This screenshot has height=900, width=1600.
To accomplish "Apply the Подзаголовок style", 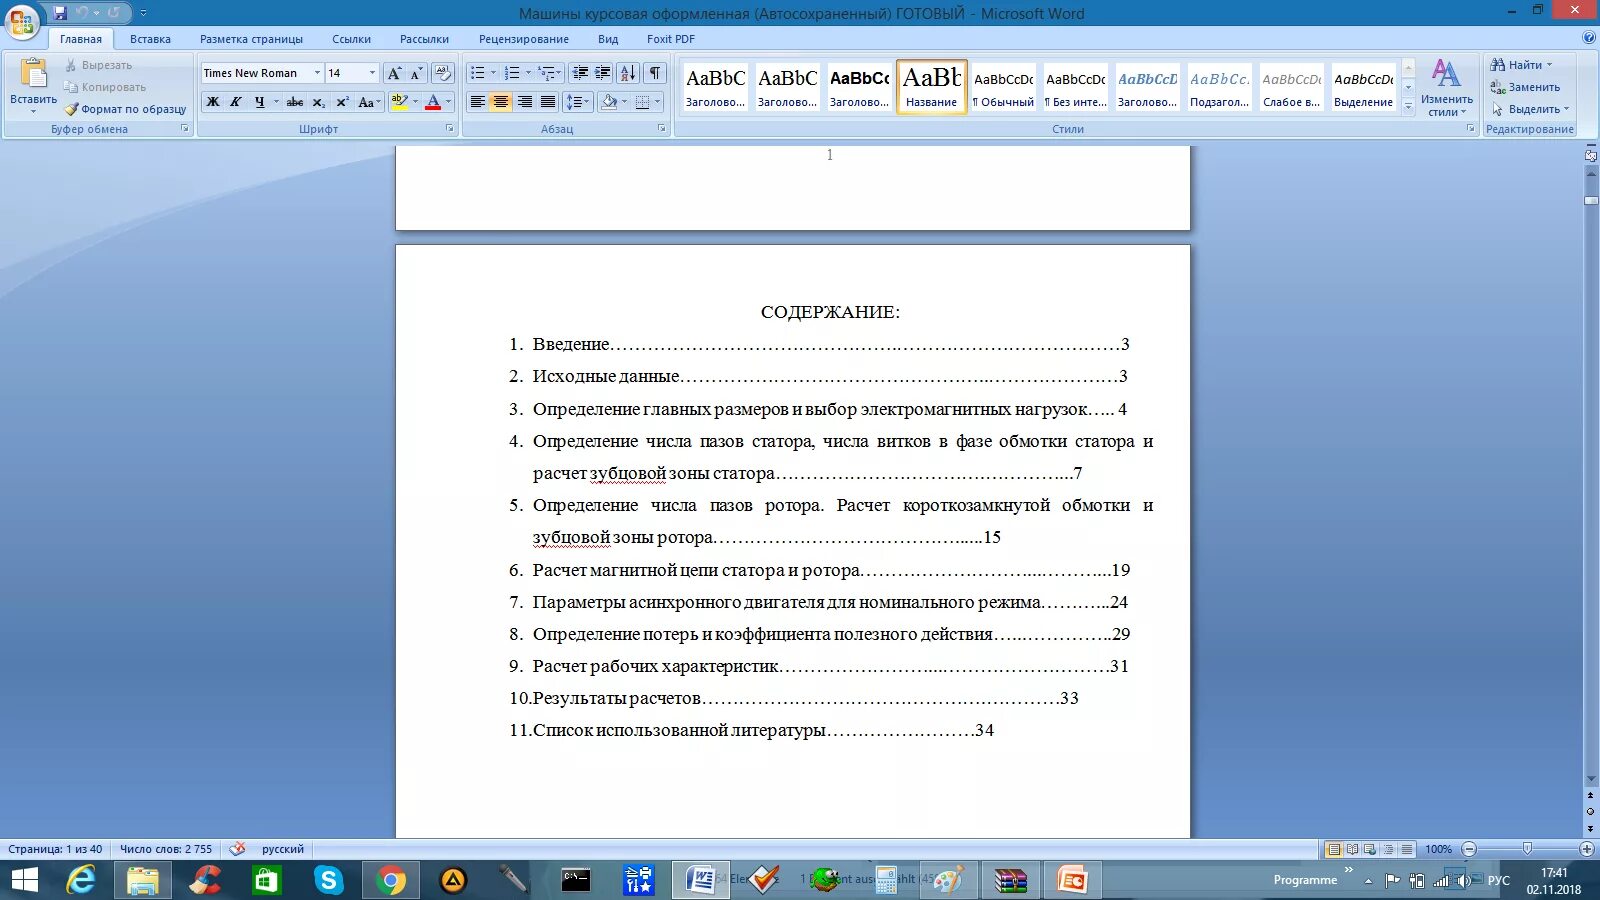I will [x=1220, y=87].
